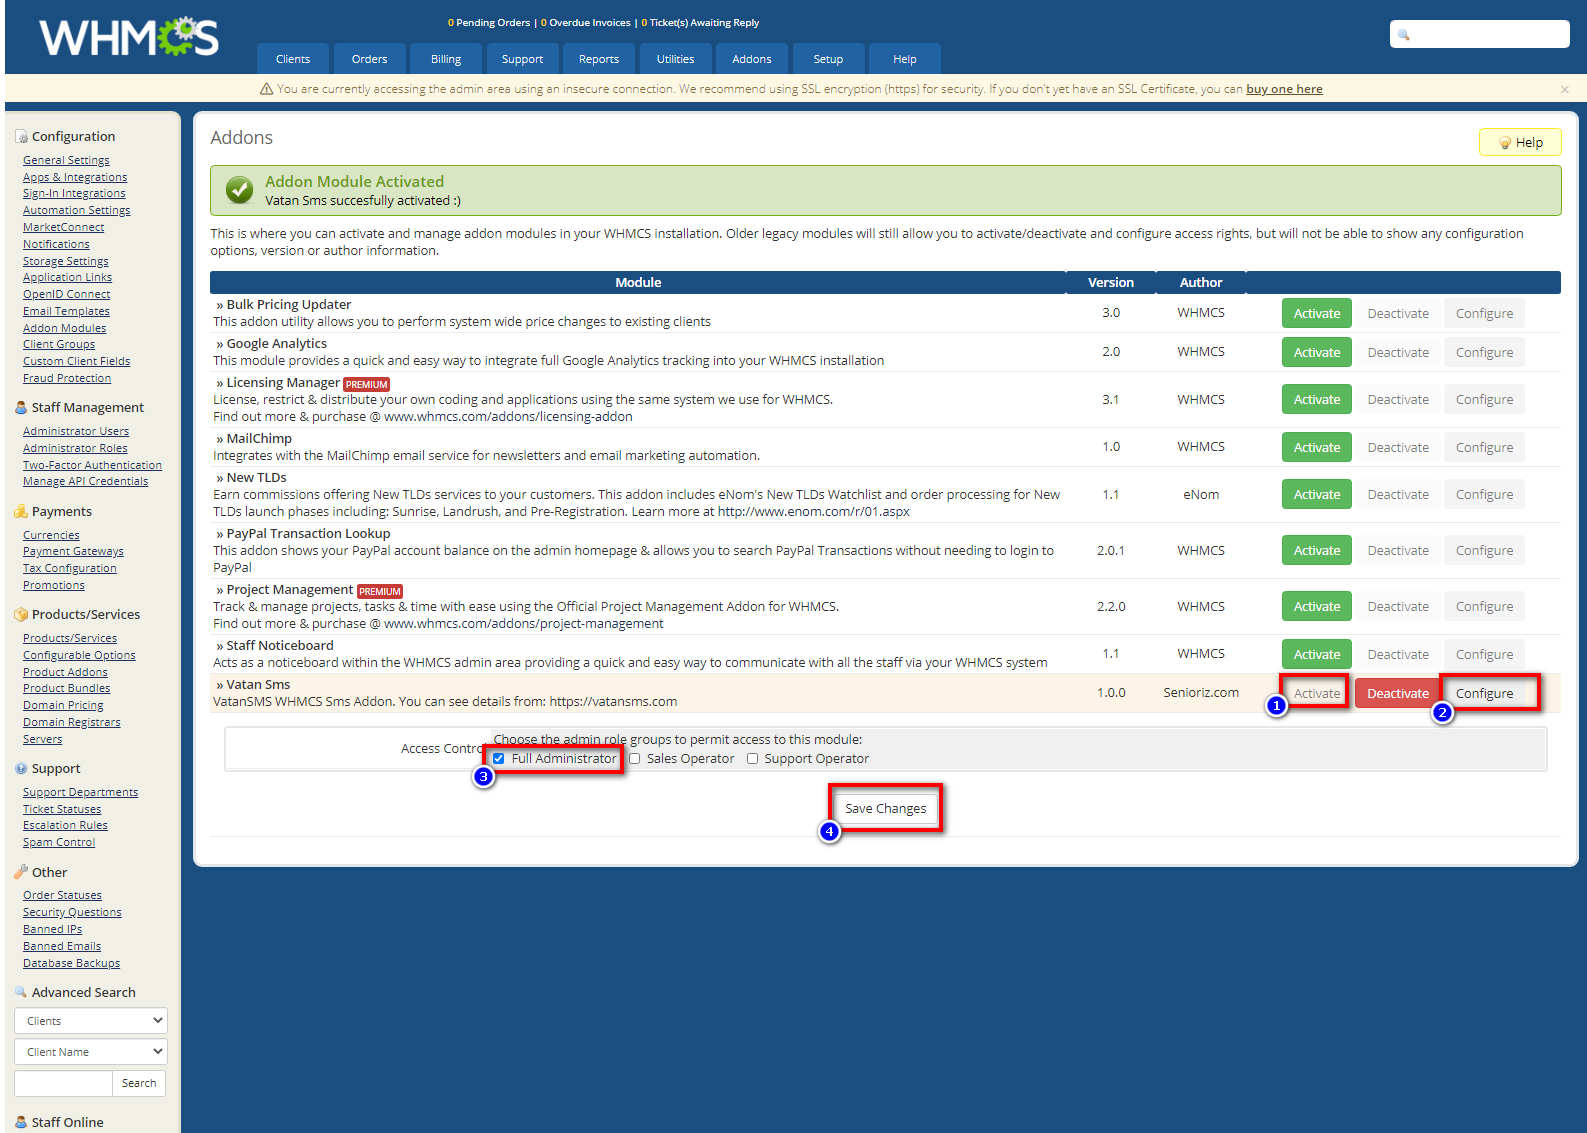Click the WHMCS logo
The height and width of the screenshot is (1133, 1587).
[x=129, y=38]
